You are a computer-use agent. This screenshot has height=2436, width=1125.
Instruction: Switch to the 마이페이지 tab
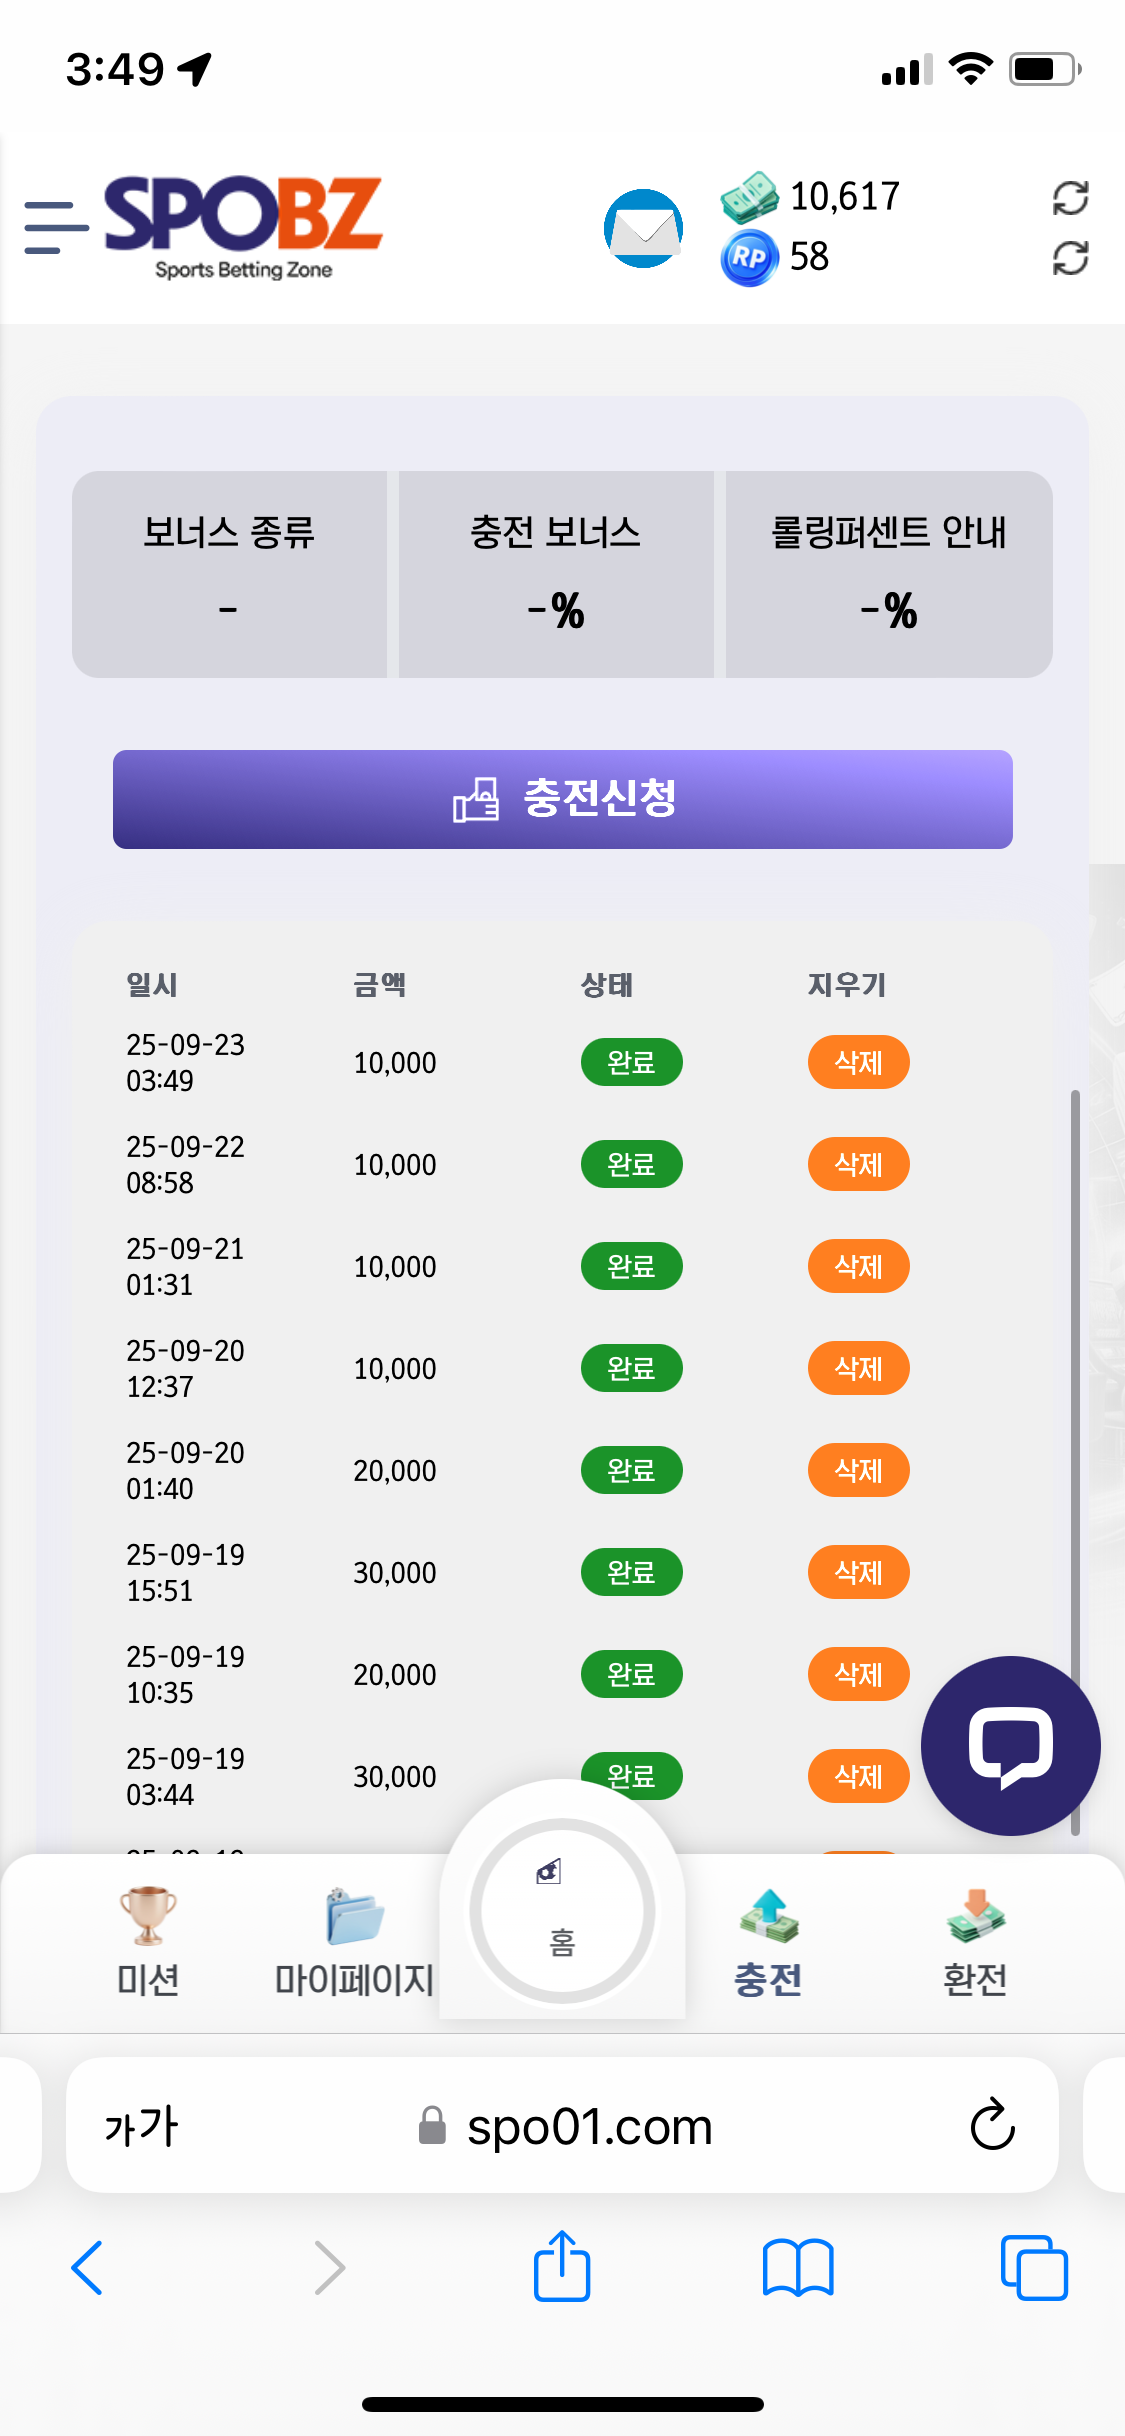click(x=354, y=1942)
